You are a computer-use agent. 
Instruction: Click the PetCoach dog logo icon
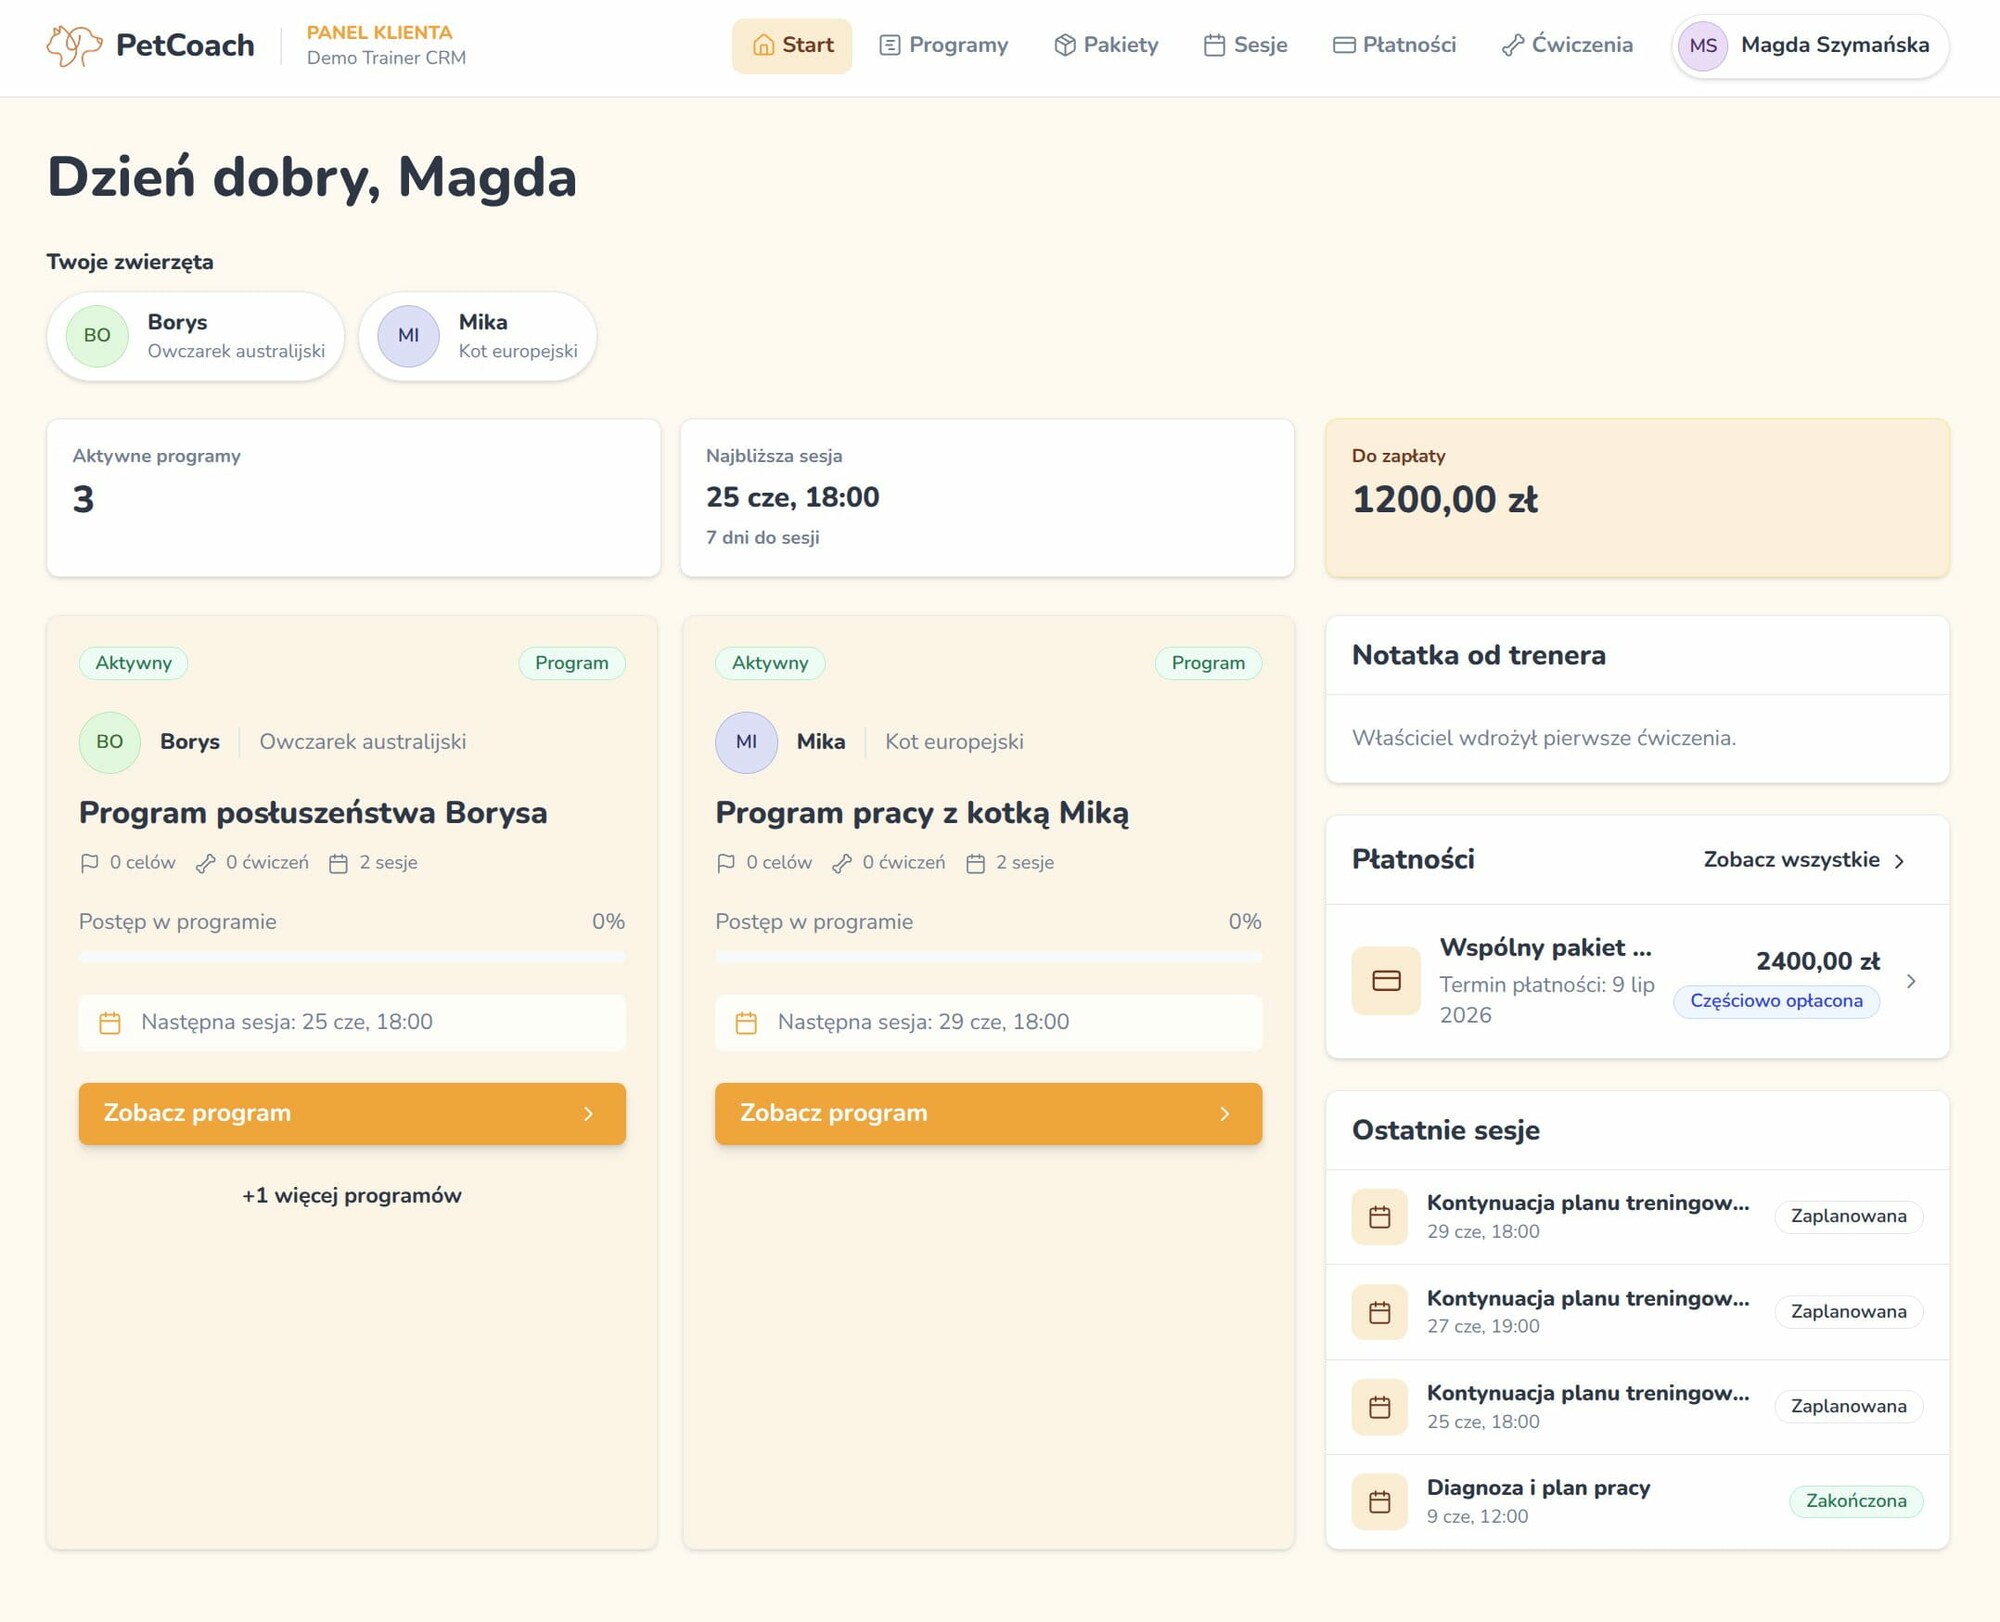(74, 45)
